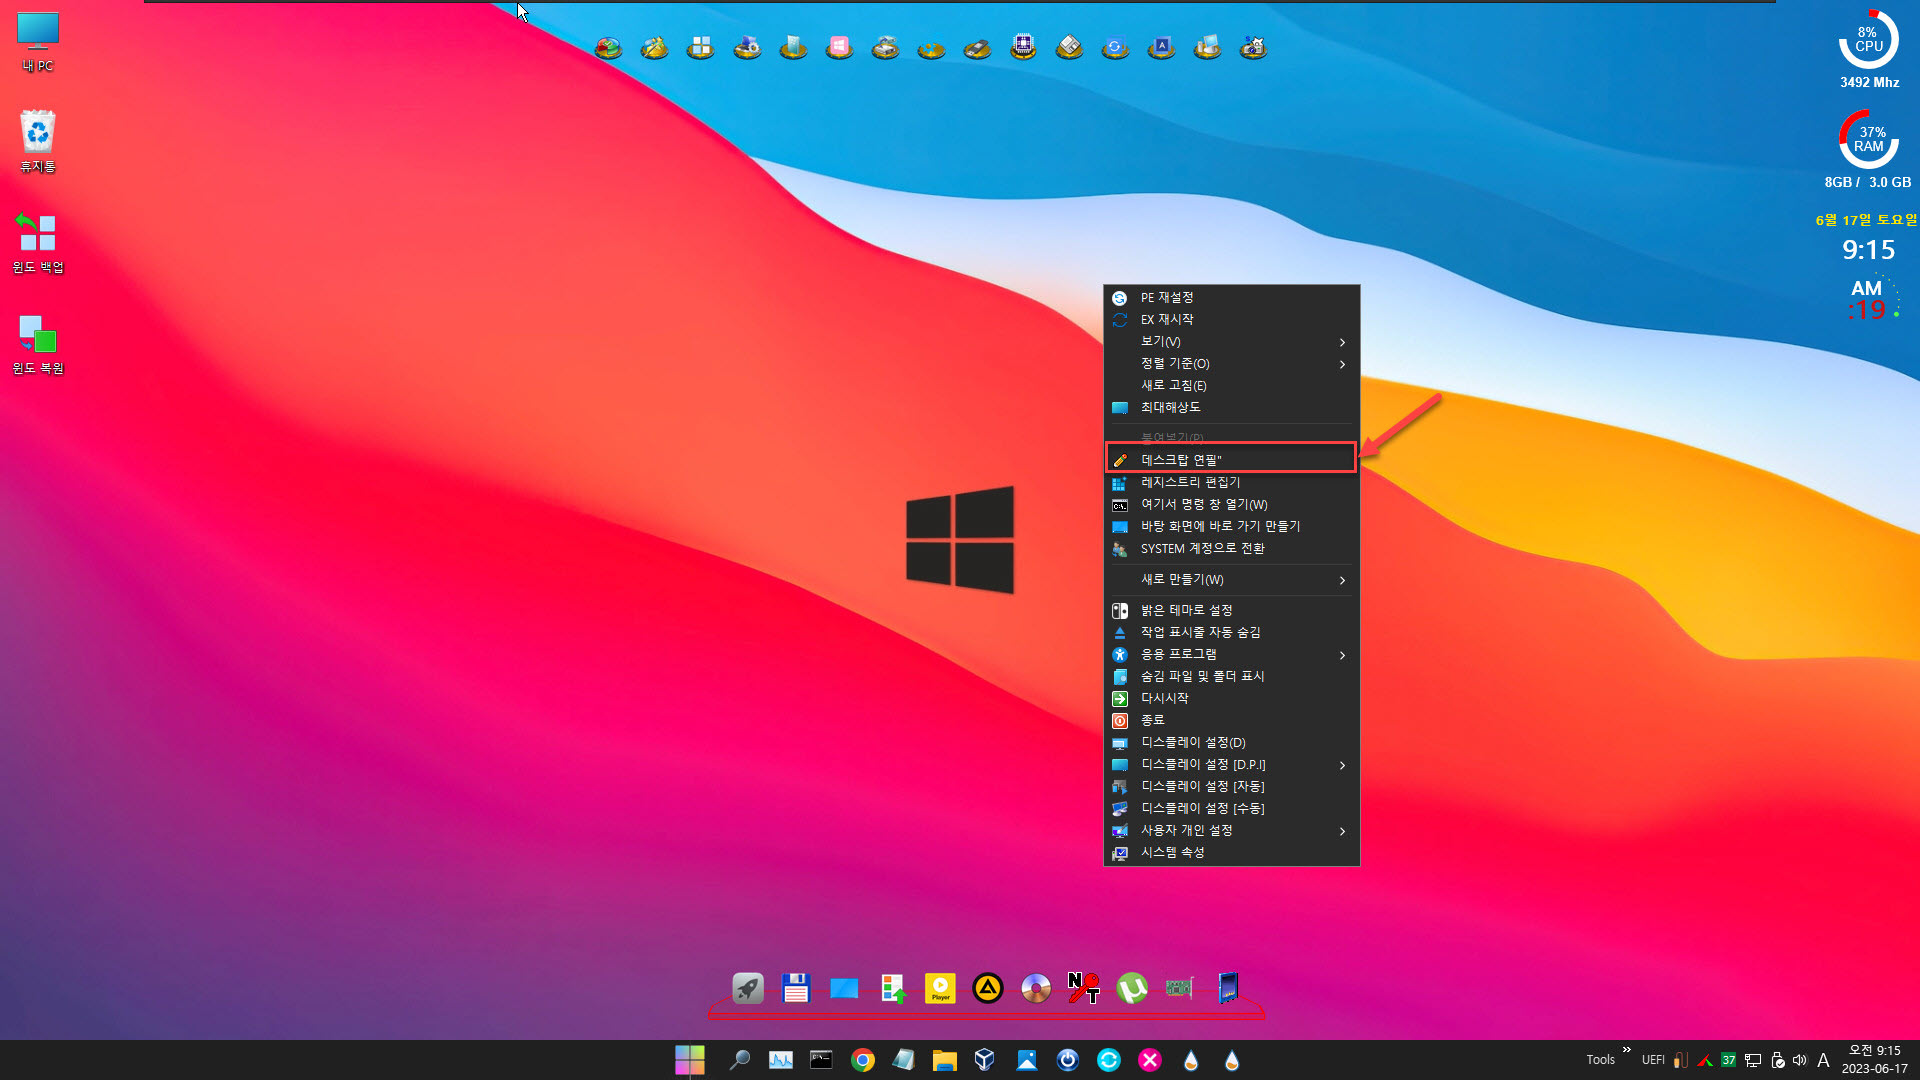Switch input language via tray 'A' indicator

1823,1060
